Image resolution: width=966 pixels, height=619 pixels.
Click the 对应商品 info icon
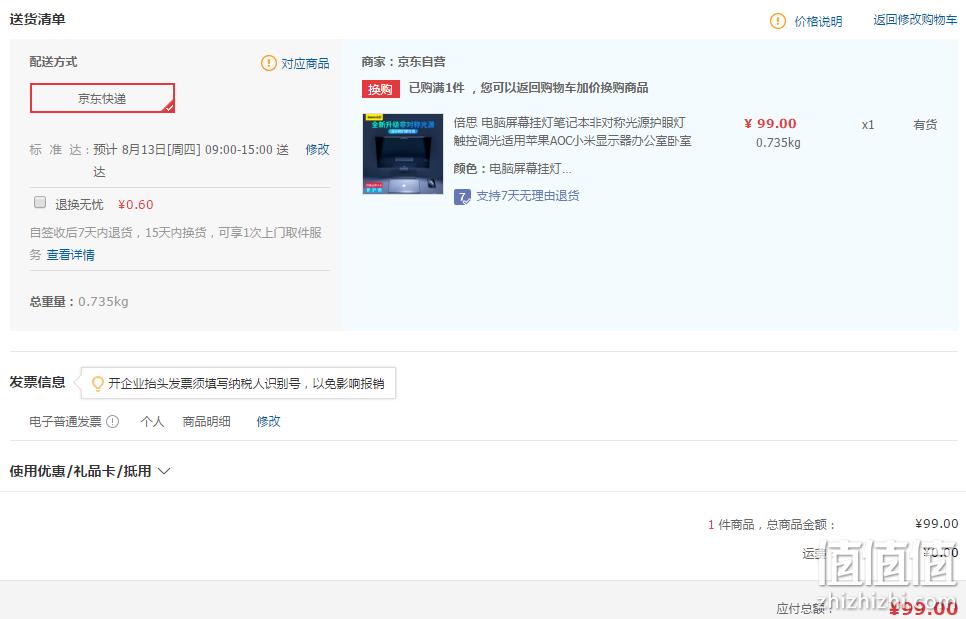(x=269, y=63)
